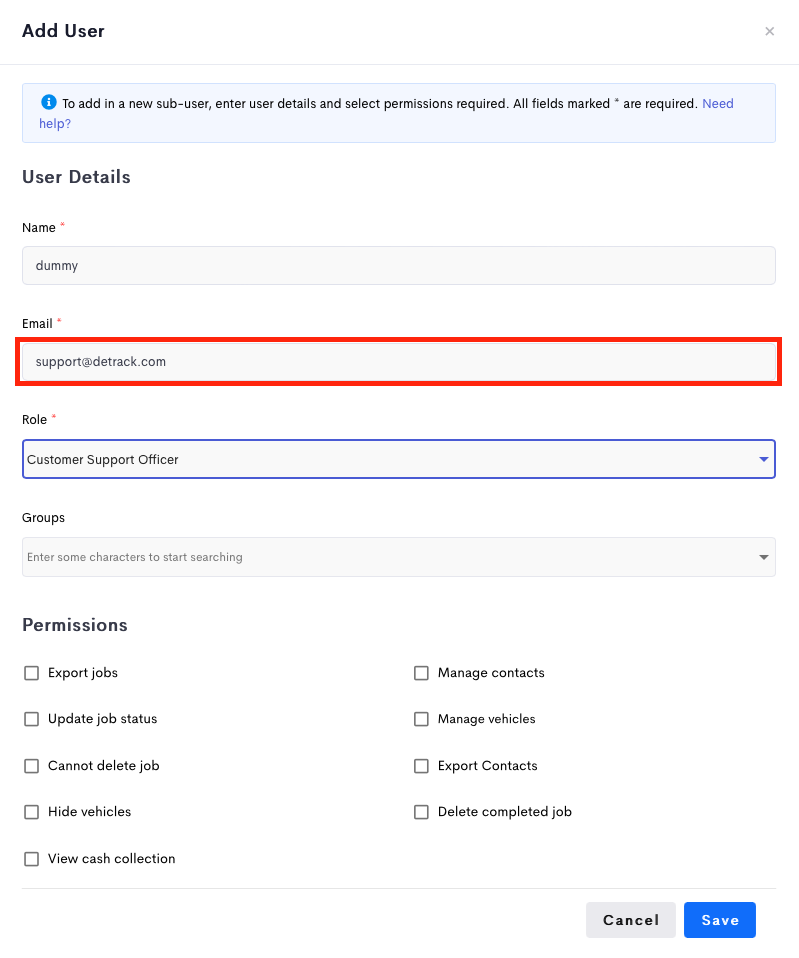Screen dimensions: 799x958
Task: Cancel adding the user
Action: 630,920
